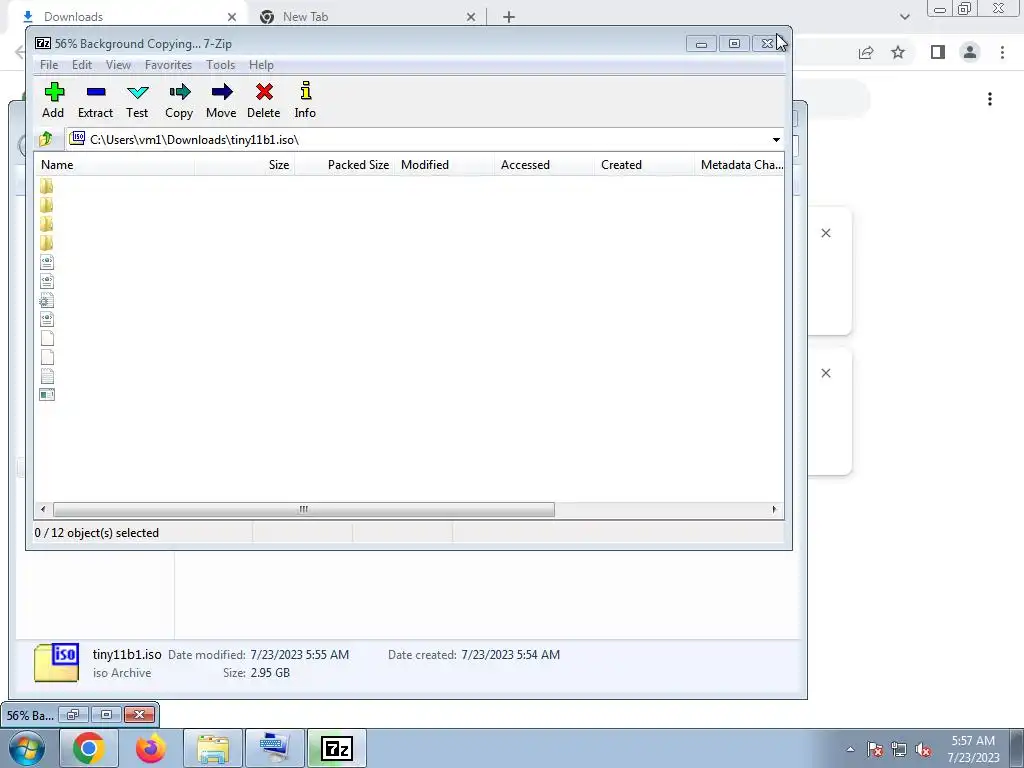The height and width of the screenshot is (768, 1024).
Task: Dismiss the lower download card with X
Action: [x=826, y=373]
